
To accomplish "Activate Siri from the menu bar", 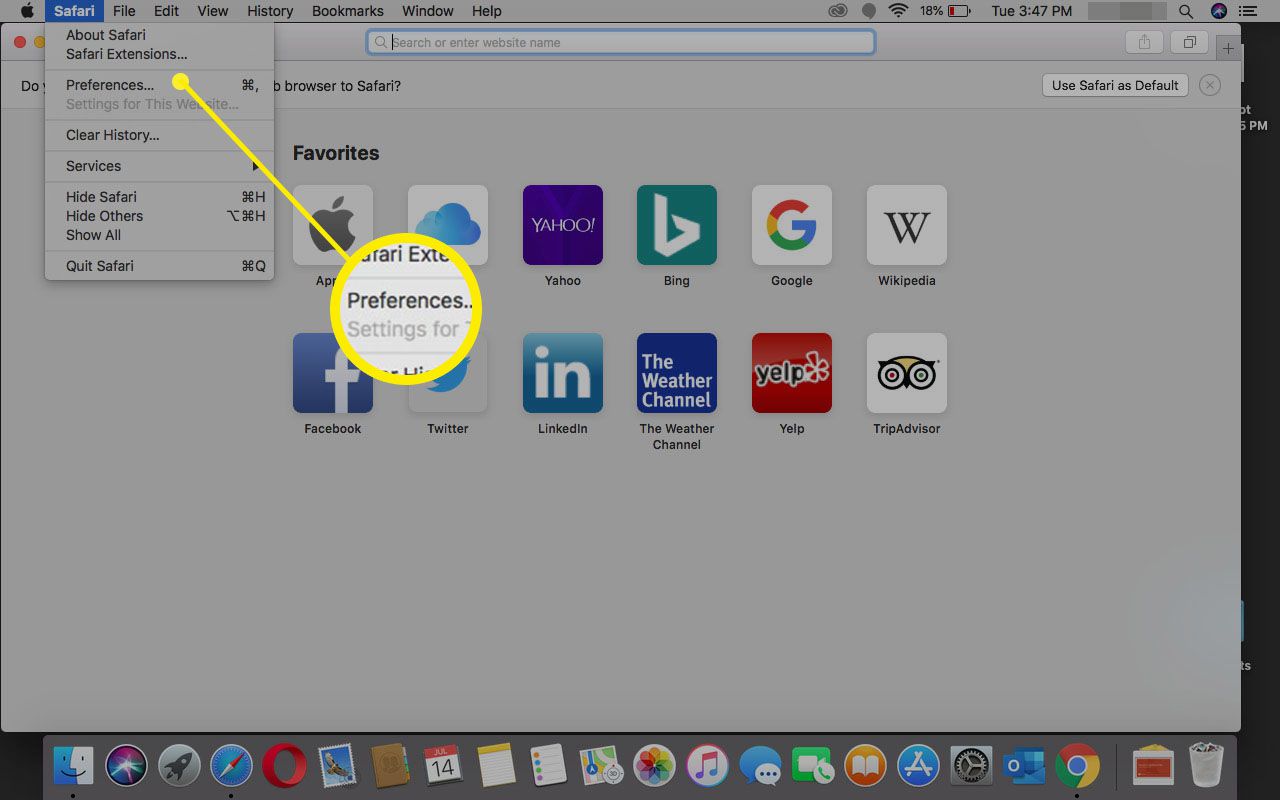I will 1218,11.
